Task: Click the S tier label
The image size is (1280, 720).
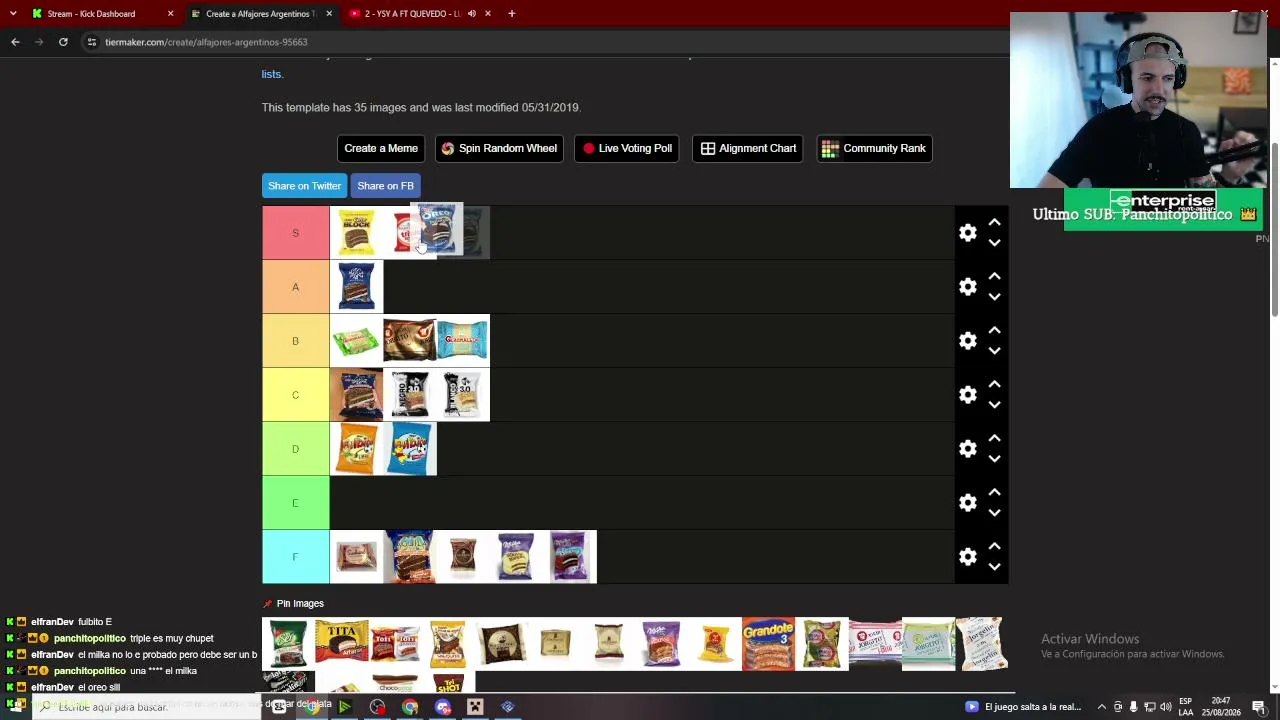Action: tap(295, 233)
